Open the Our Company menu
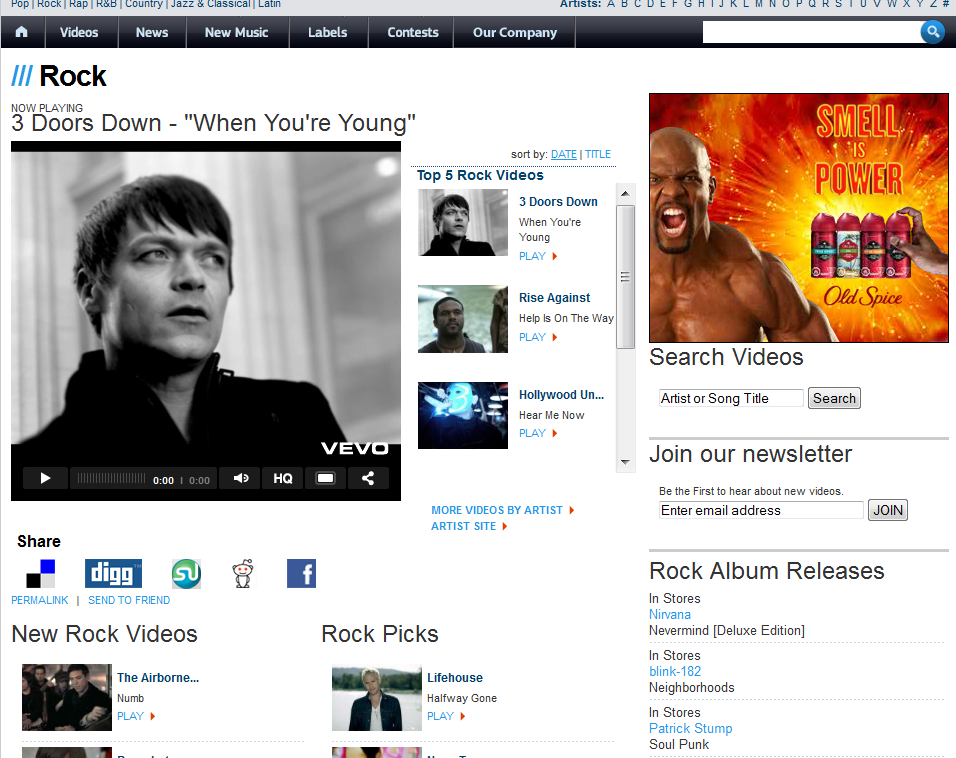 (x=515, y=32)
